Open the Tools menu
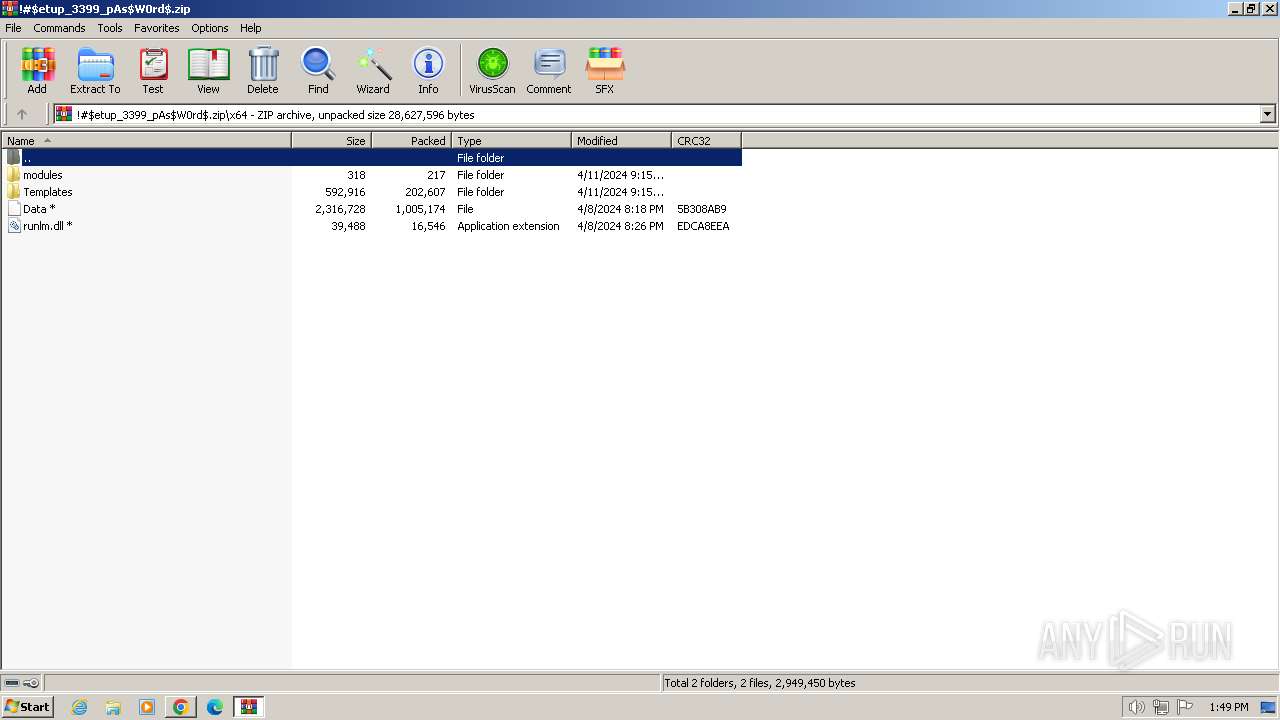 pyautogui.click(x=110, y=28)
